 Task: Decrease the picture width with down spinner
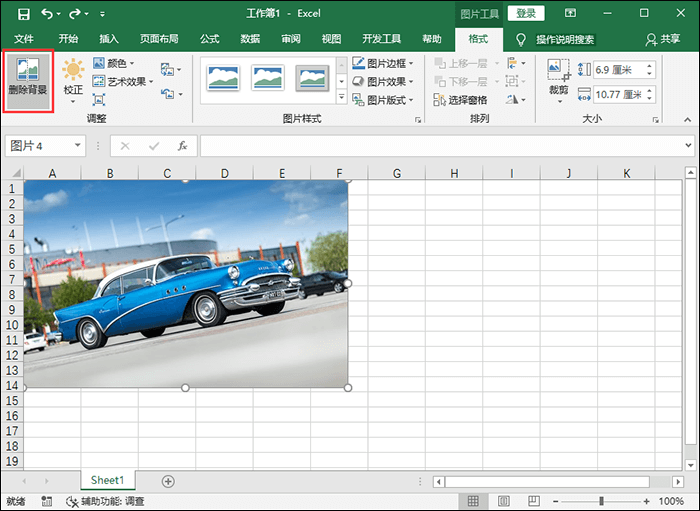pyautogui.click(x=650, y=99)
